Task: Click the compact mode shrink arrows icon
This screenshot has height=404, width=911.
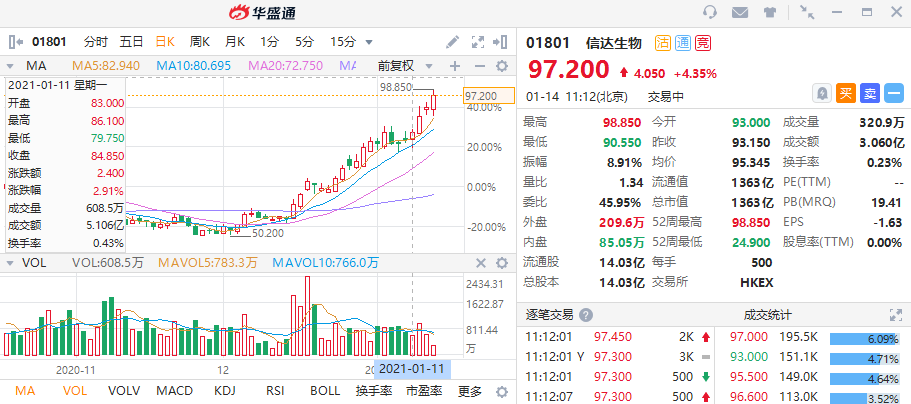Action: [x=806, y=12]
